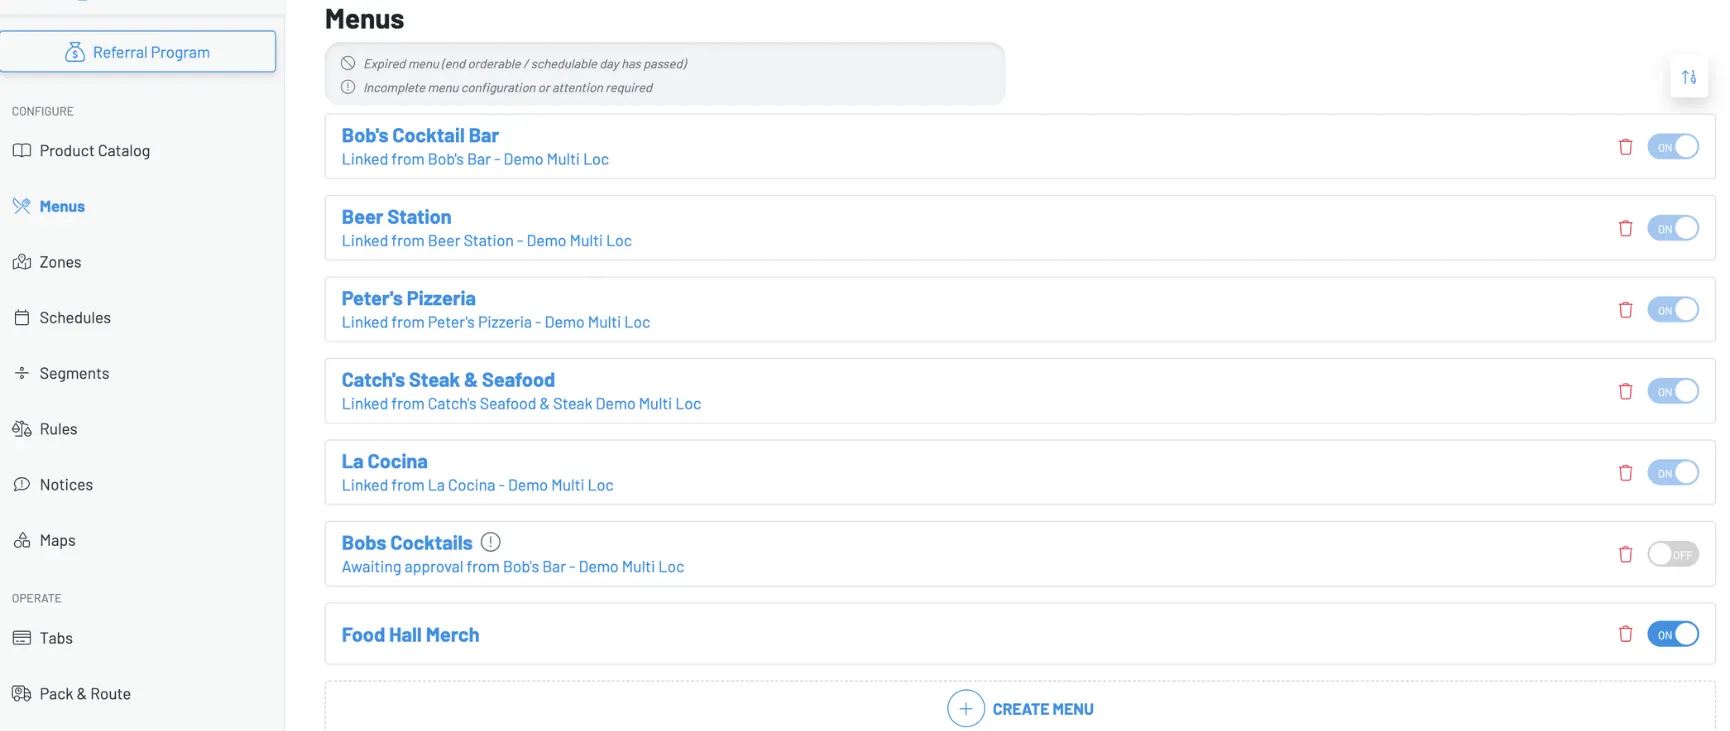Toggle off the Food Hall Merch menu
The height and width of the screenshot is (731, 1730).
[1673, 634]
